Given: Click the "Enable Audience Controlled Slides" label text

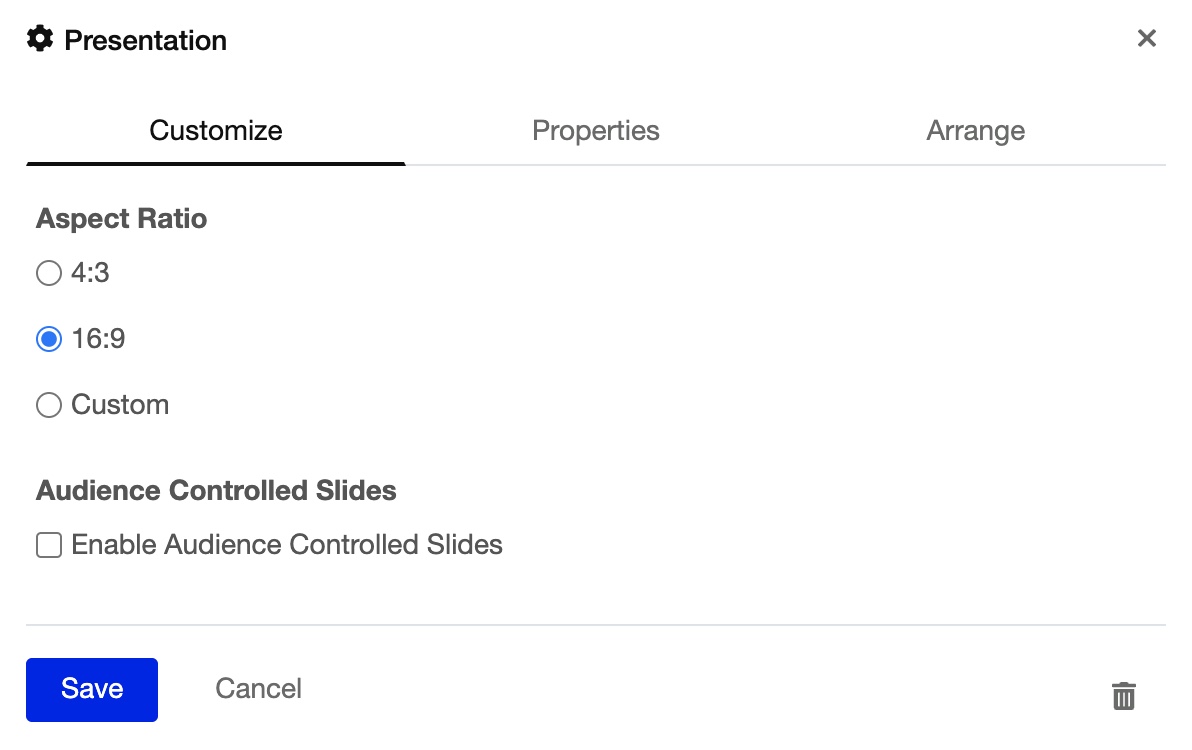Looking at the screenshot, I should tap(287, 545).
